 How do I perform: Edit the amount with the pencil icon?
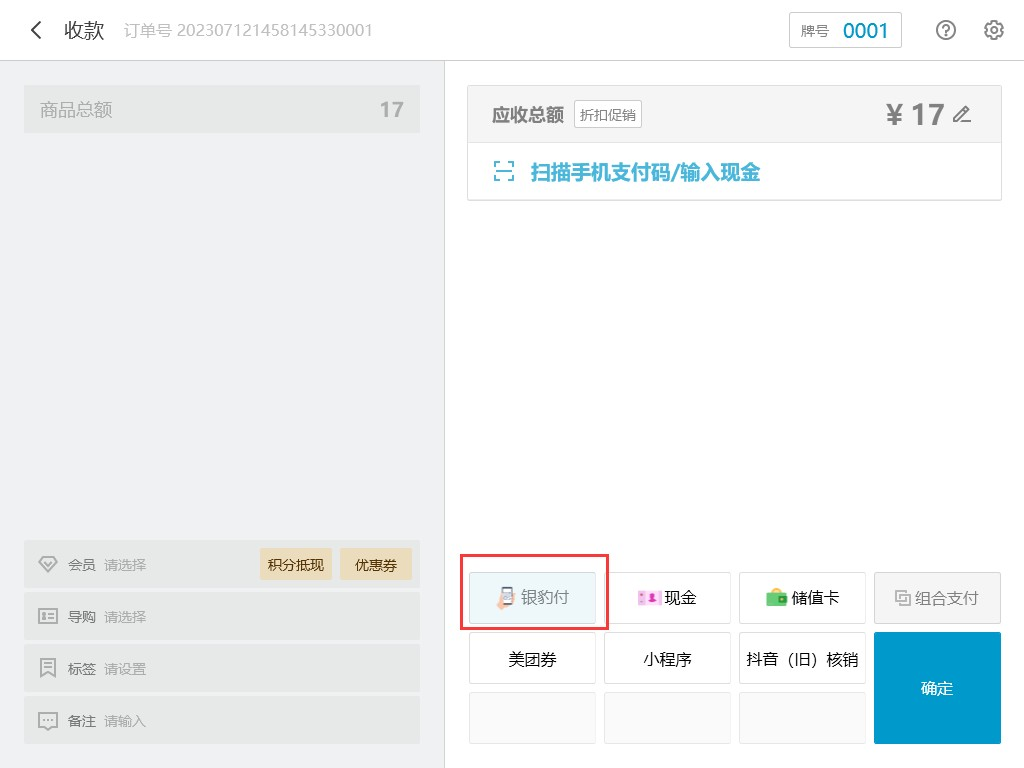click(961, 115)
